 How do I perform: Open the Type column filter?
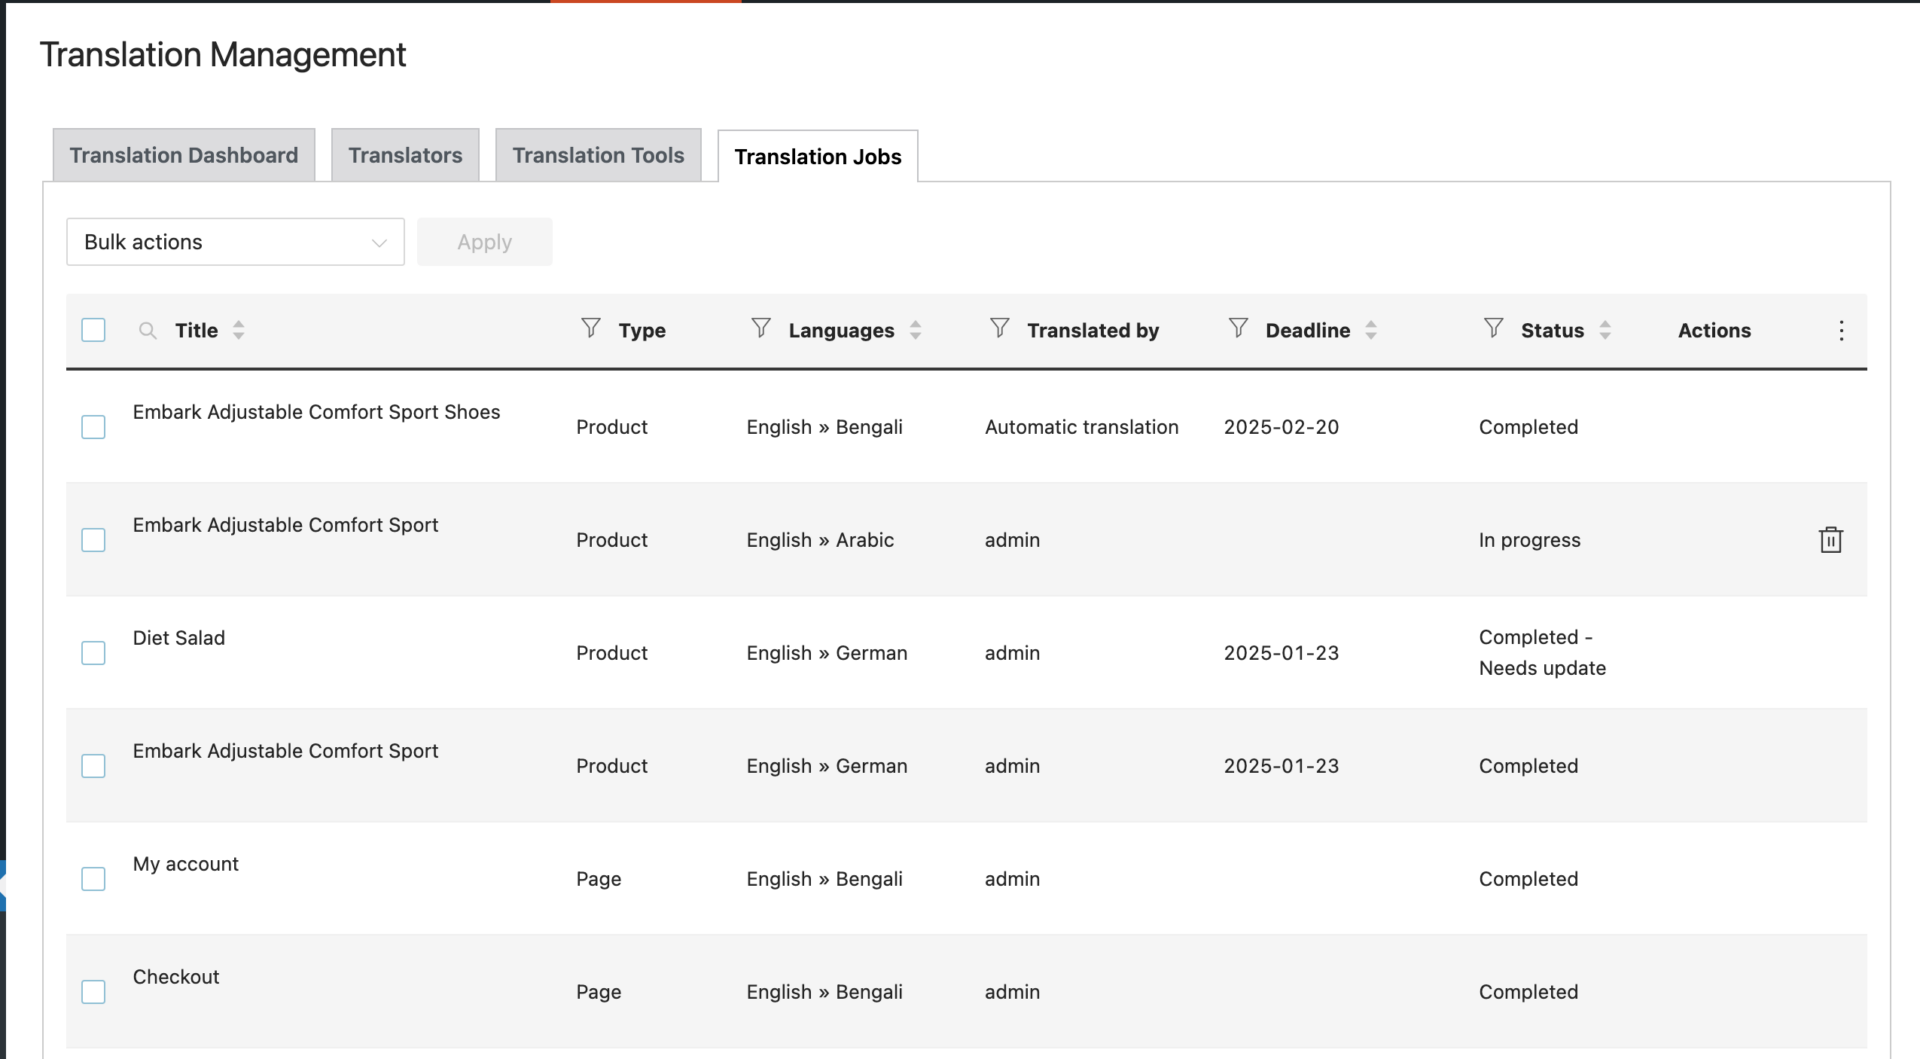point(591,328)
